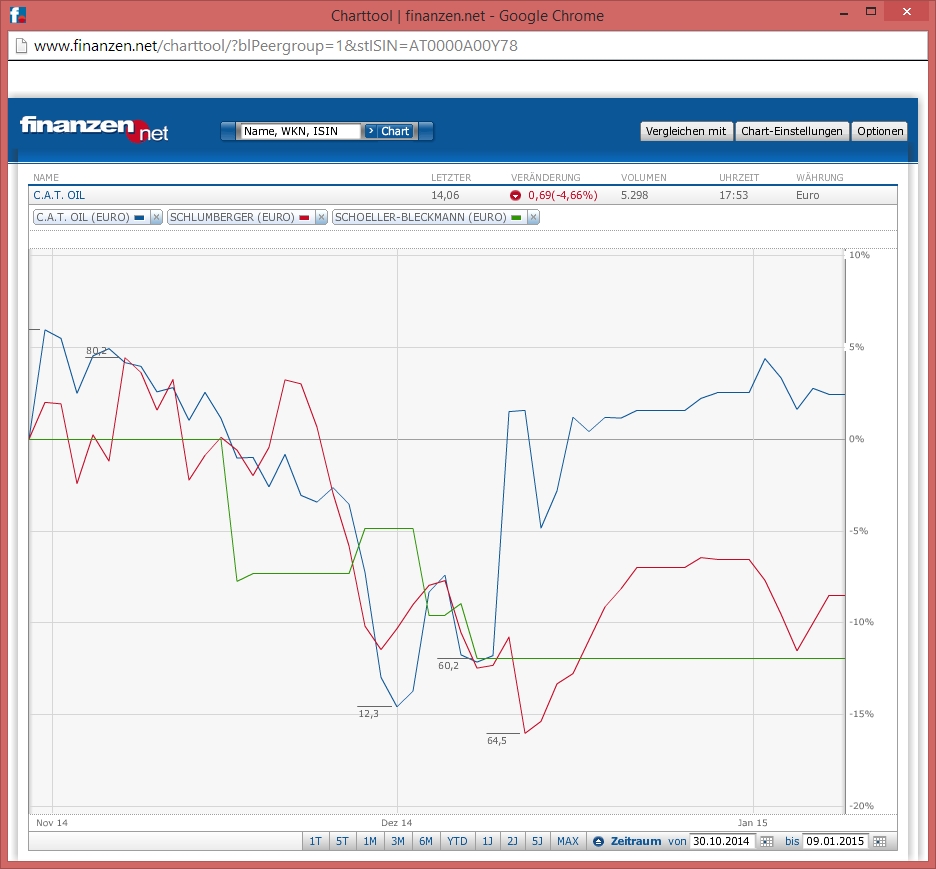Click the Dez 14 axis label
Screen dimensions: 936x869
[396, 822]
